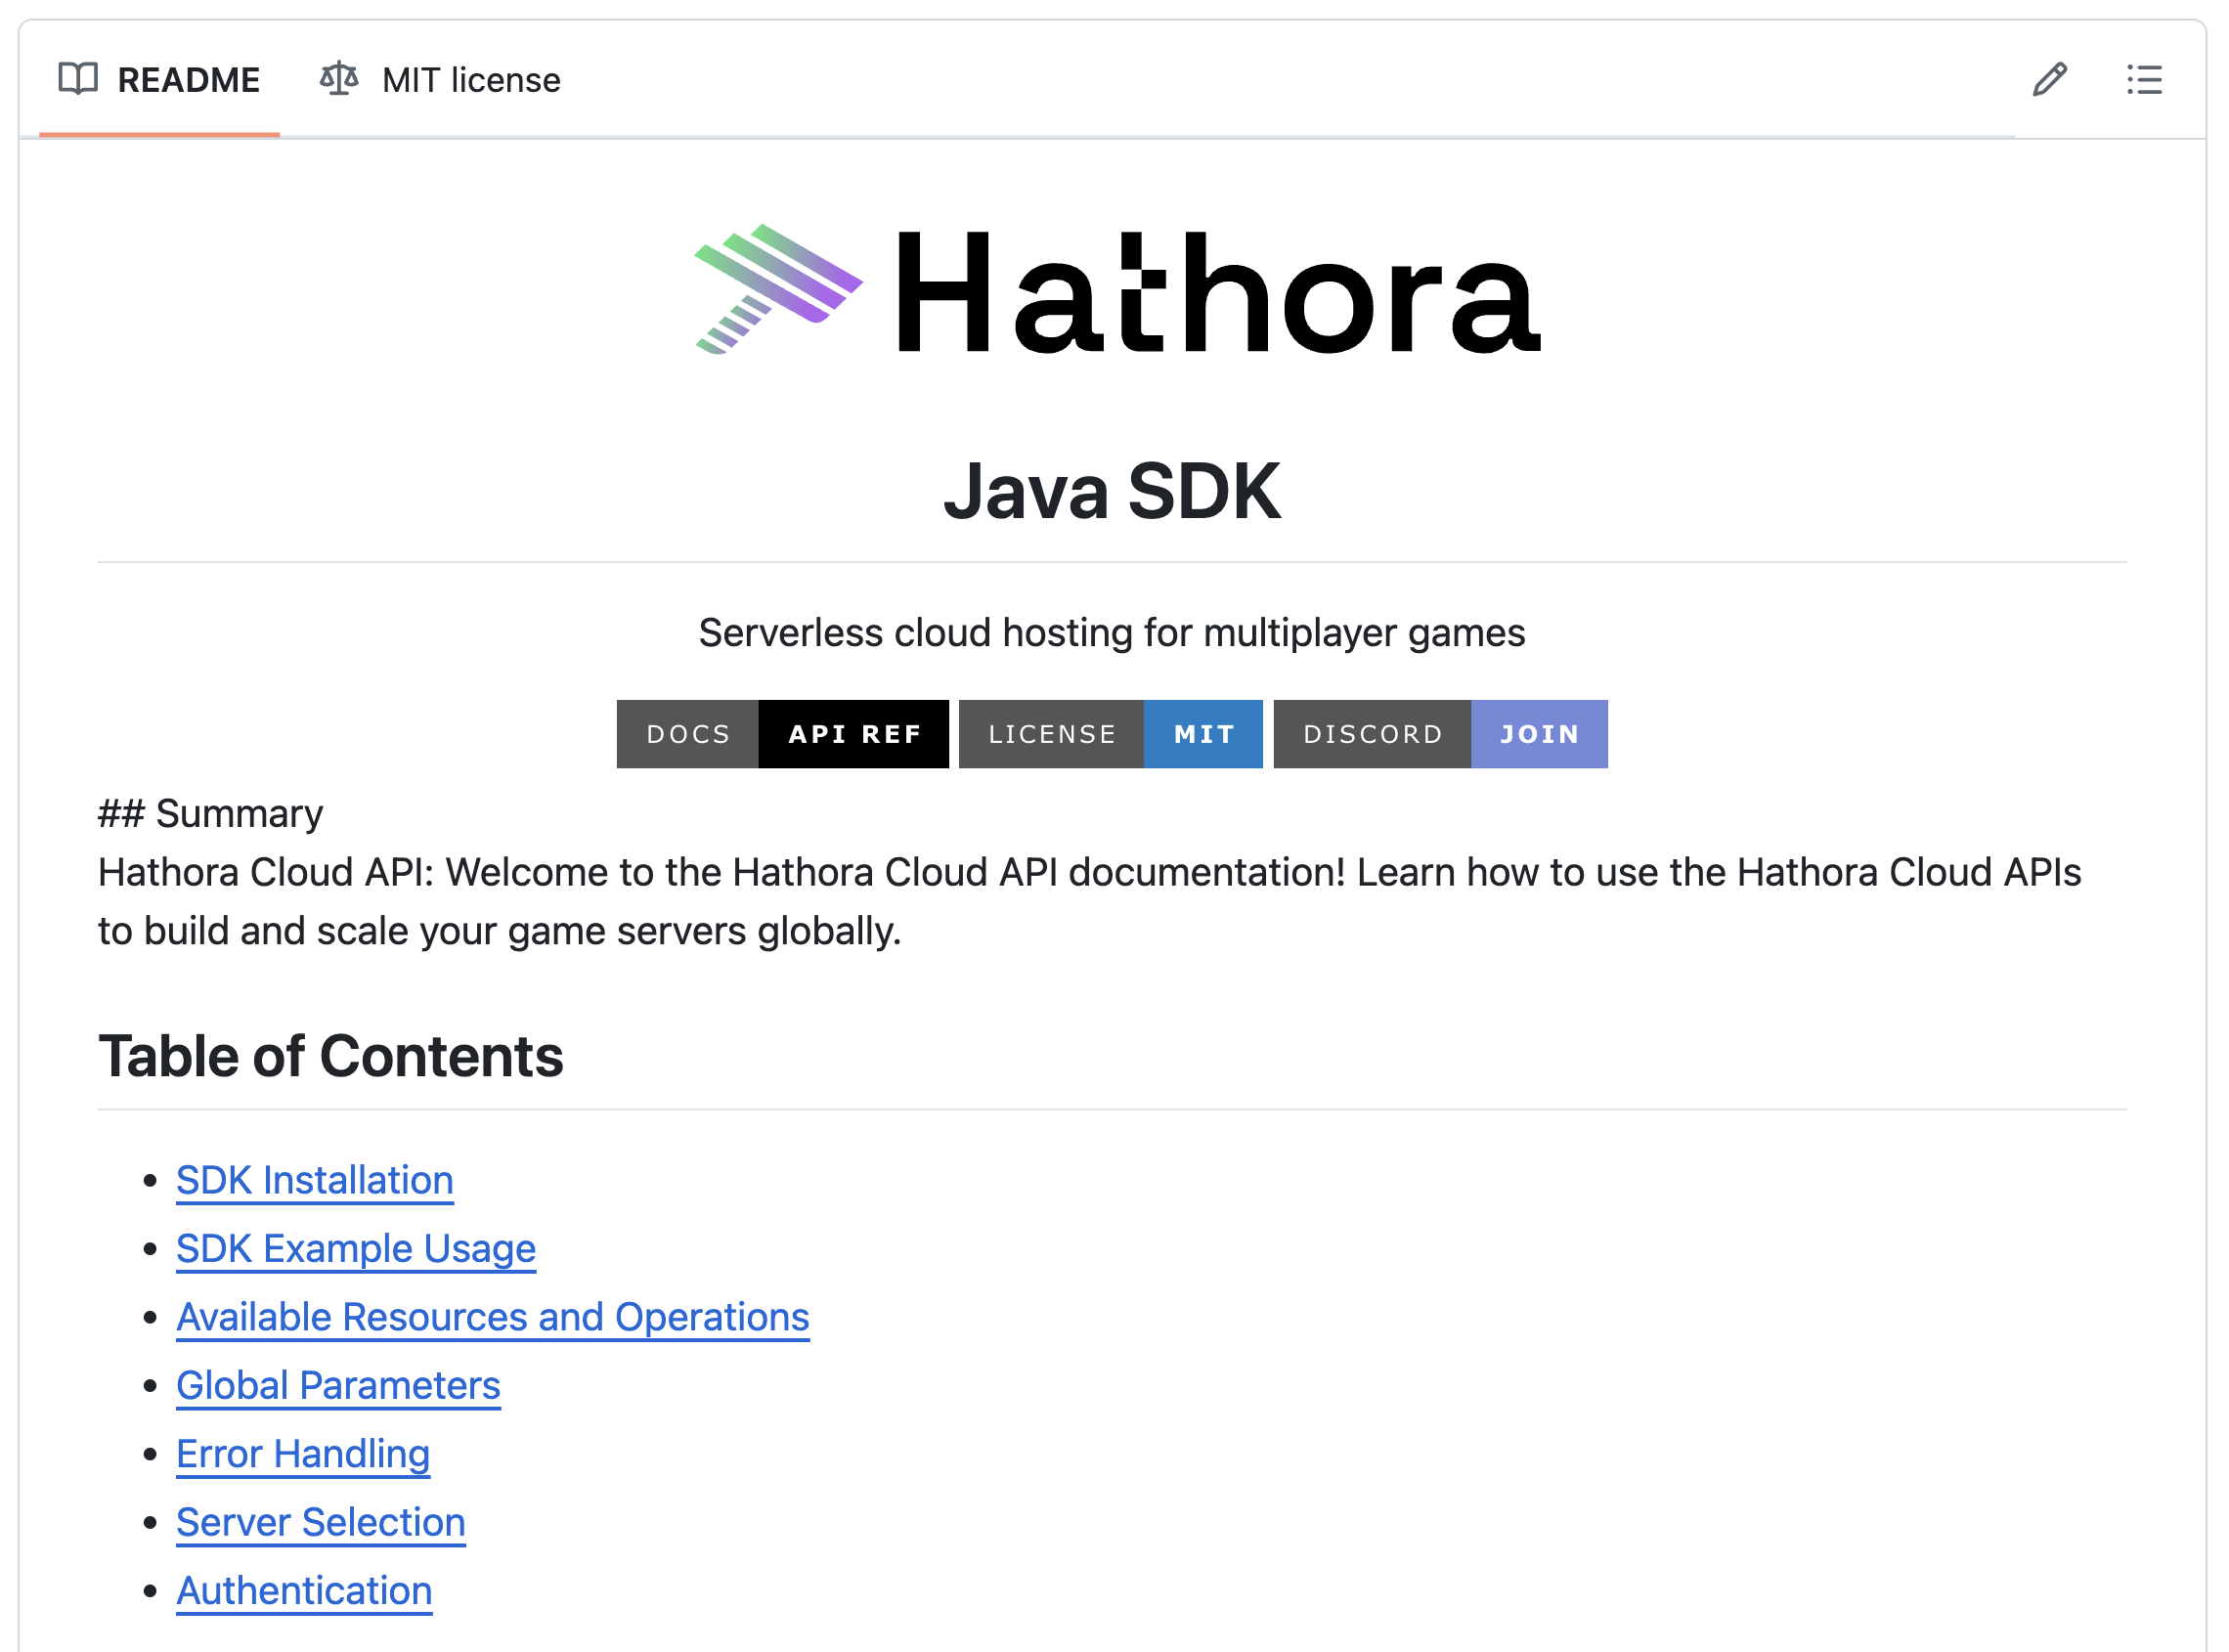
Task: Click the MIT license scales icon
Action: [339, 79]
